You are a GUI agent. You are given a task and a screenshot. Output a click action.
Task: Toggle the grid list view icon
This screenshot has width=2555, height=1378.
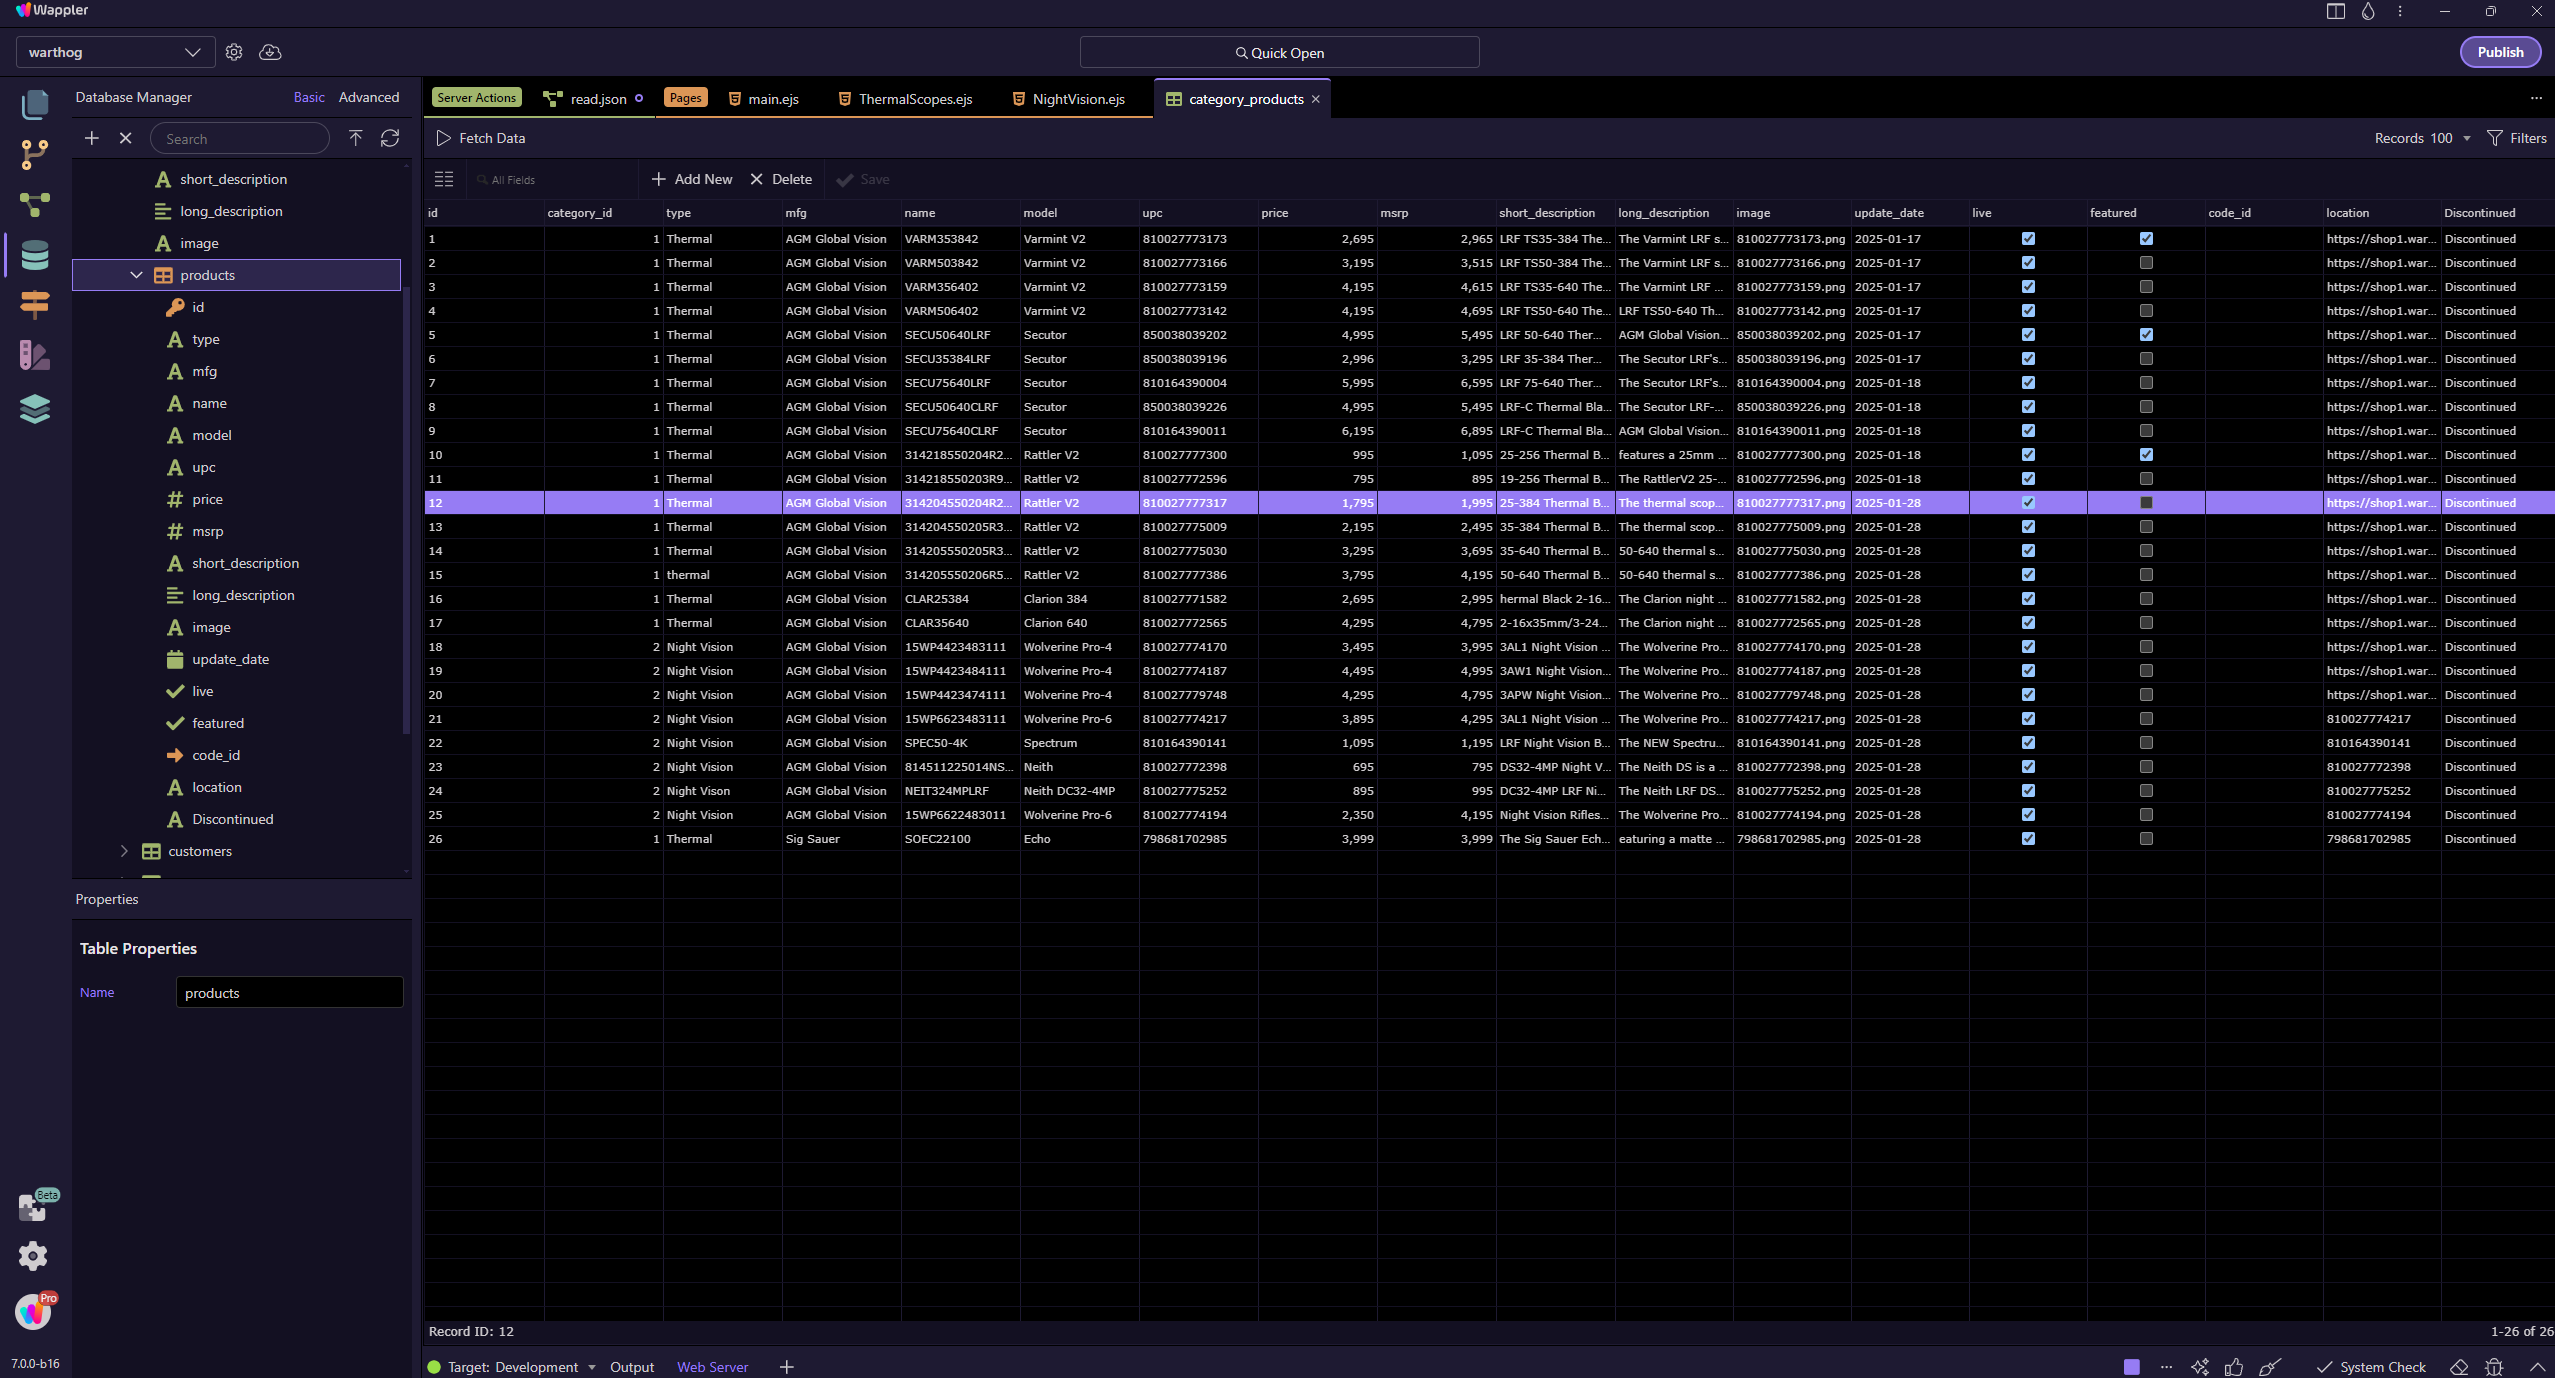coord(444,179)
